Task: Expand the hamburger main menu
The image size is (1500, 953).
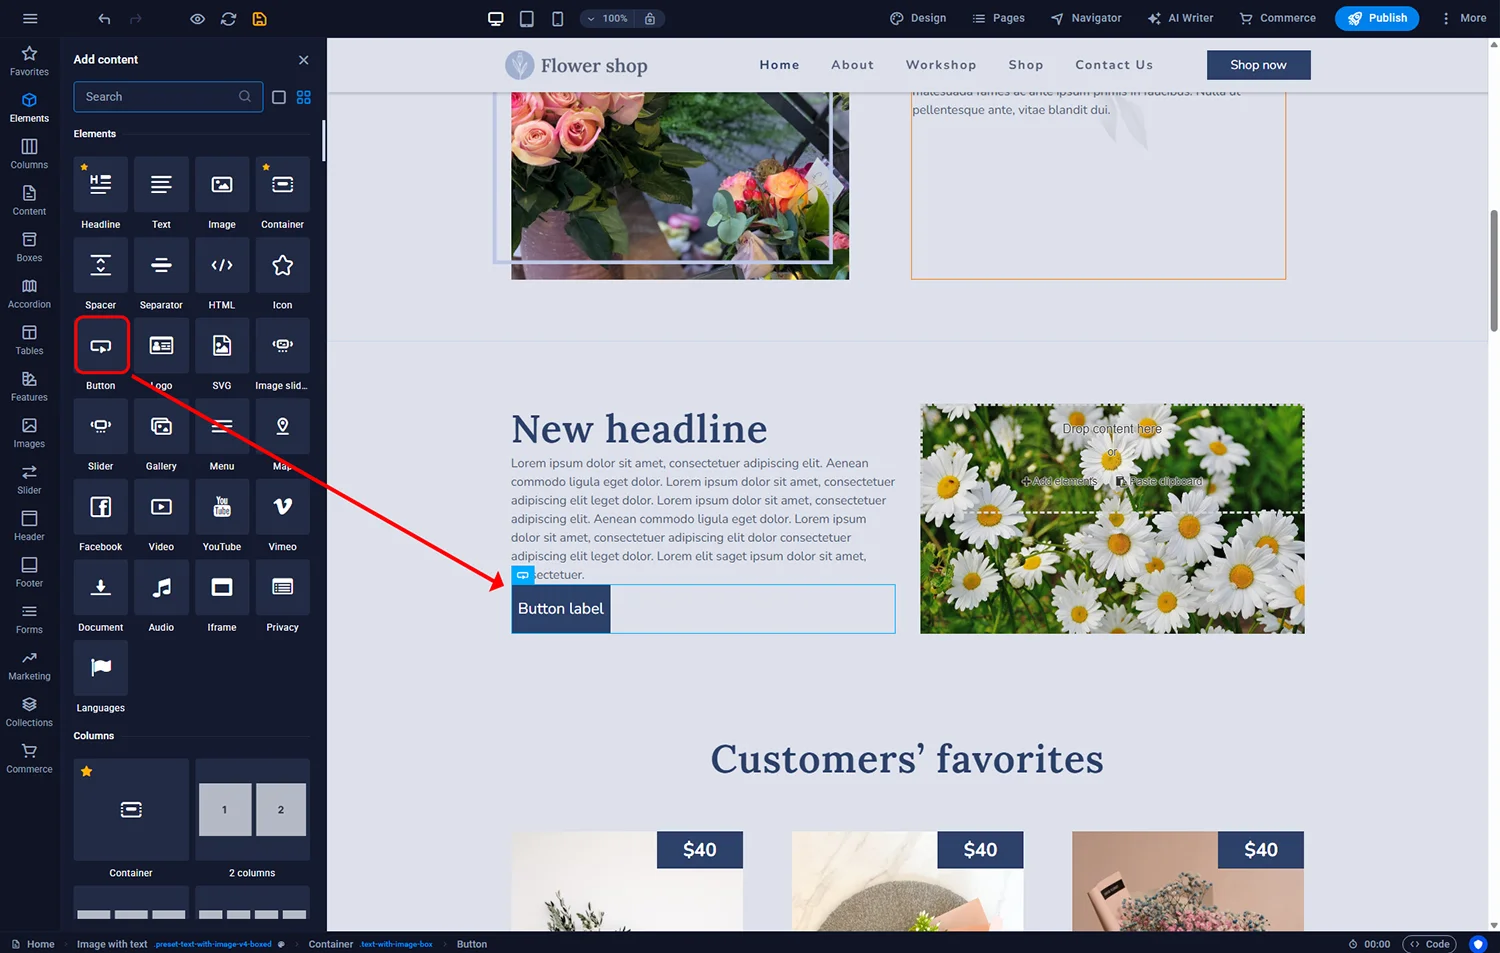Action: pos(30,19)
